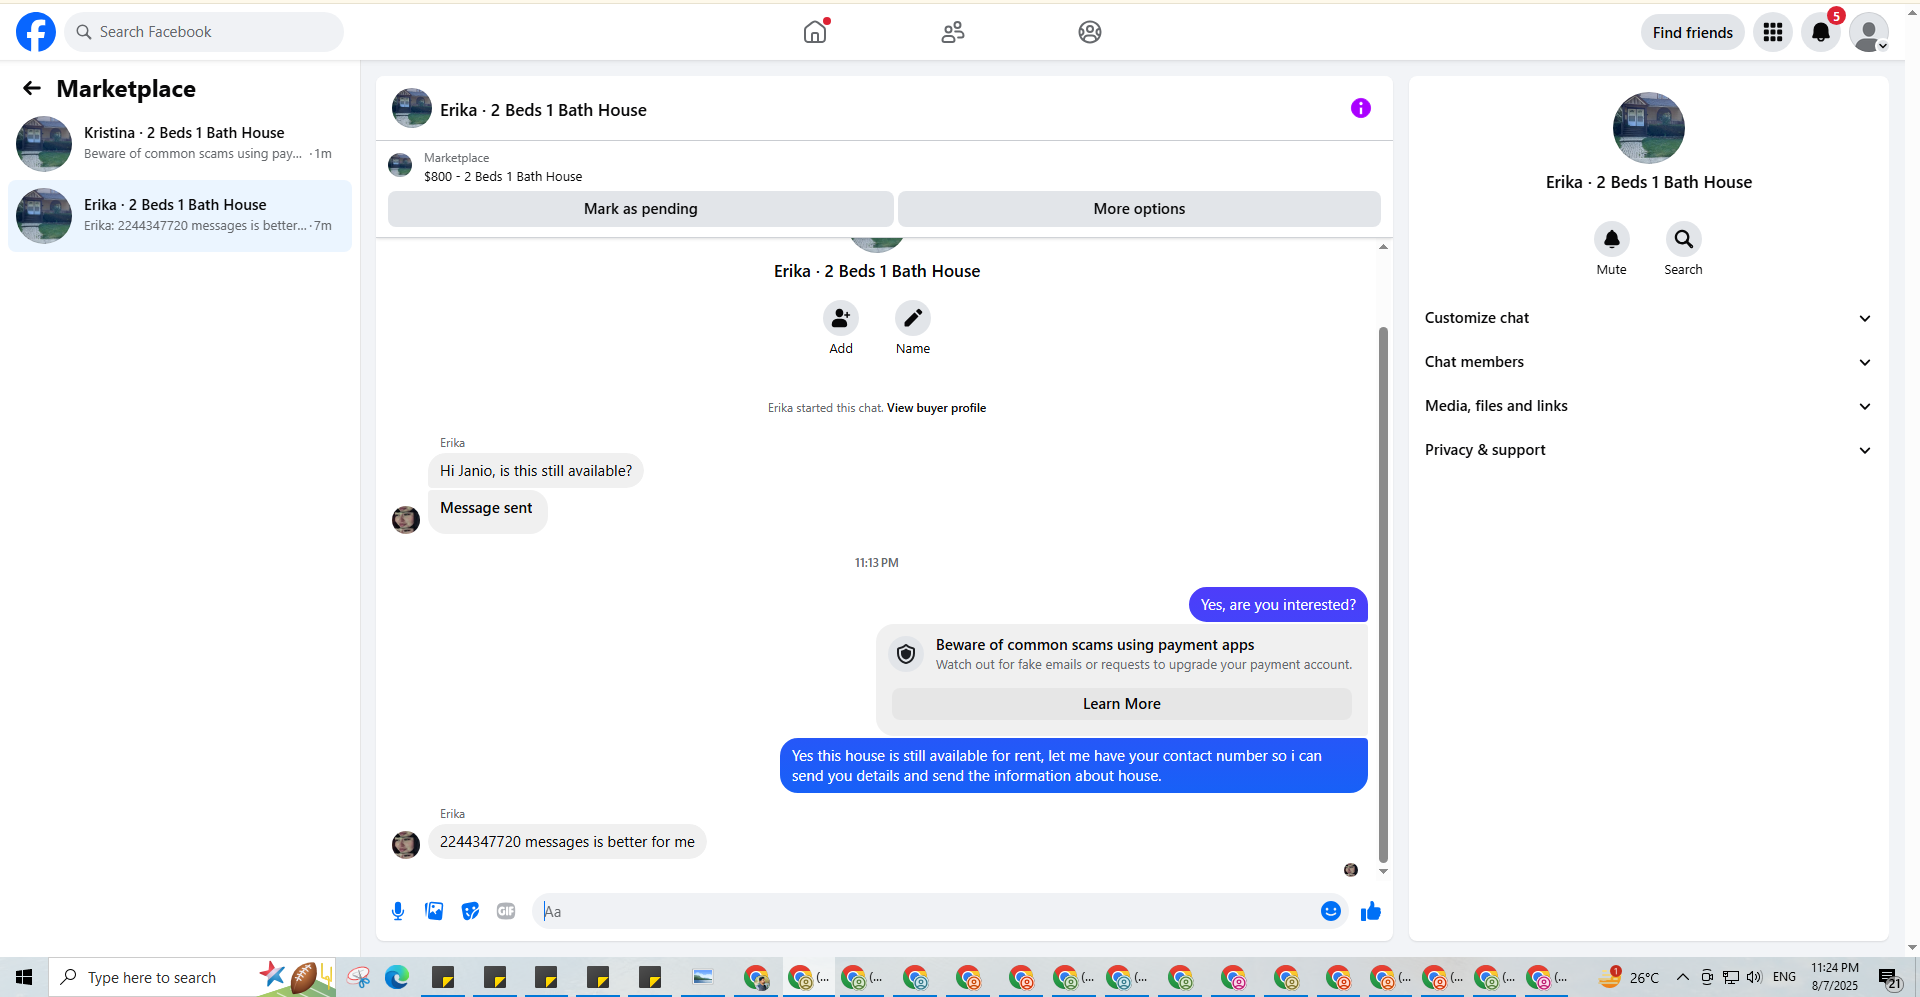This screenshot has width=1920, height=997.
Task: Record a voice clip with microphone icon
Action: [398, 911]
